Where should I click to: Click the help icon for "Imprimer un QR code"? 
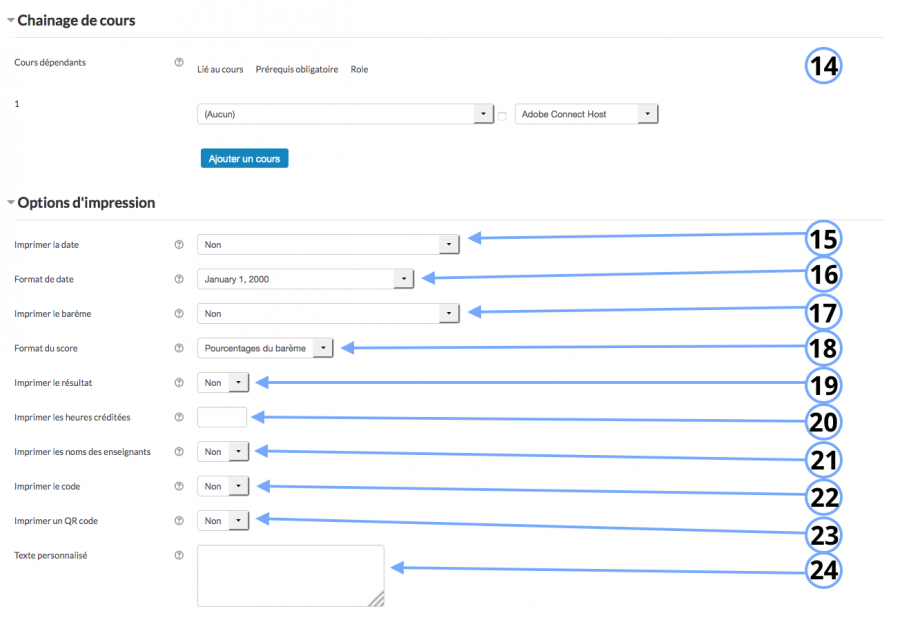coord(178,520)
